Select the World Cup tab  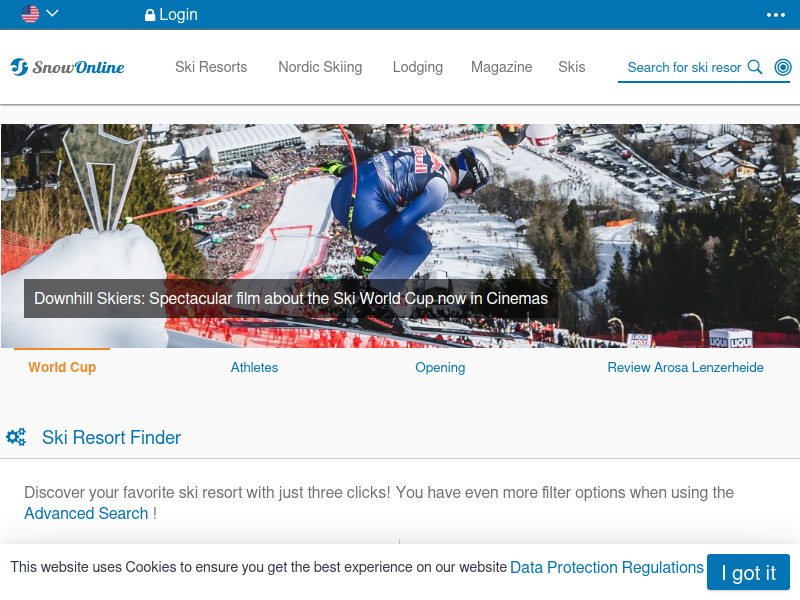click(x=62, y=367)
